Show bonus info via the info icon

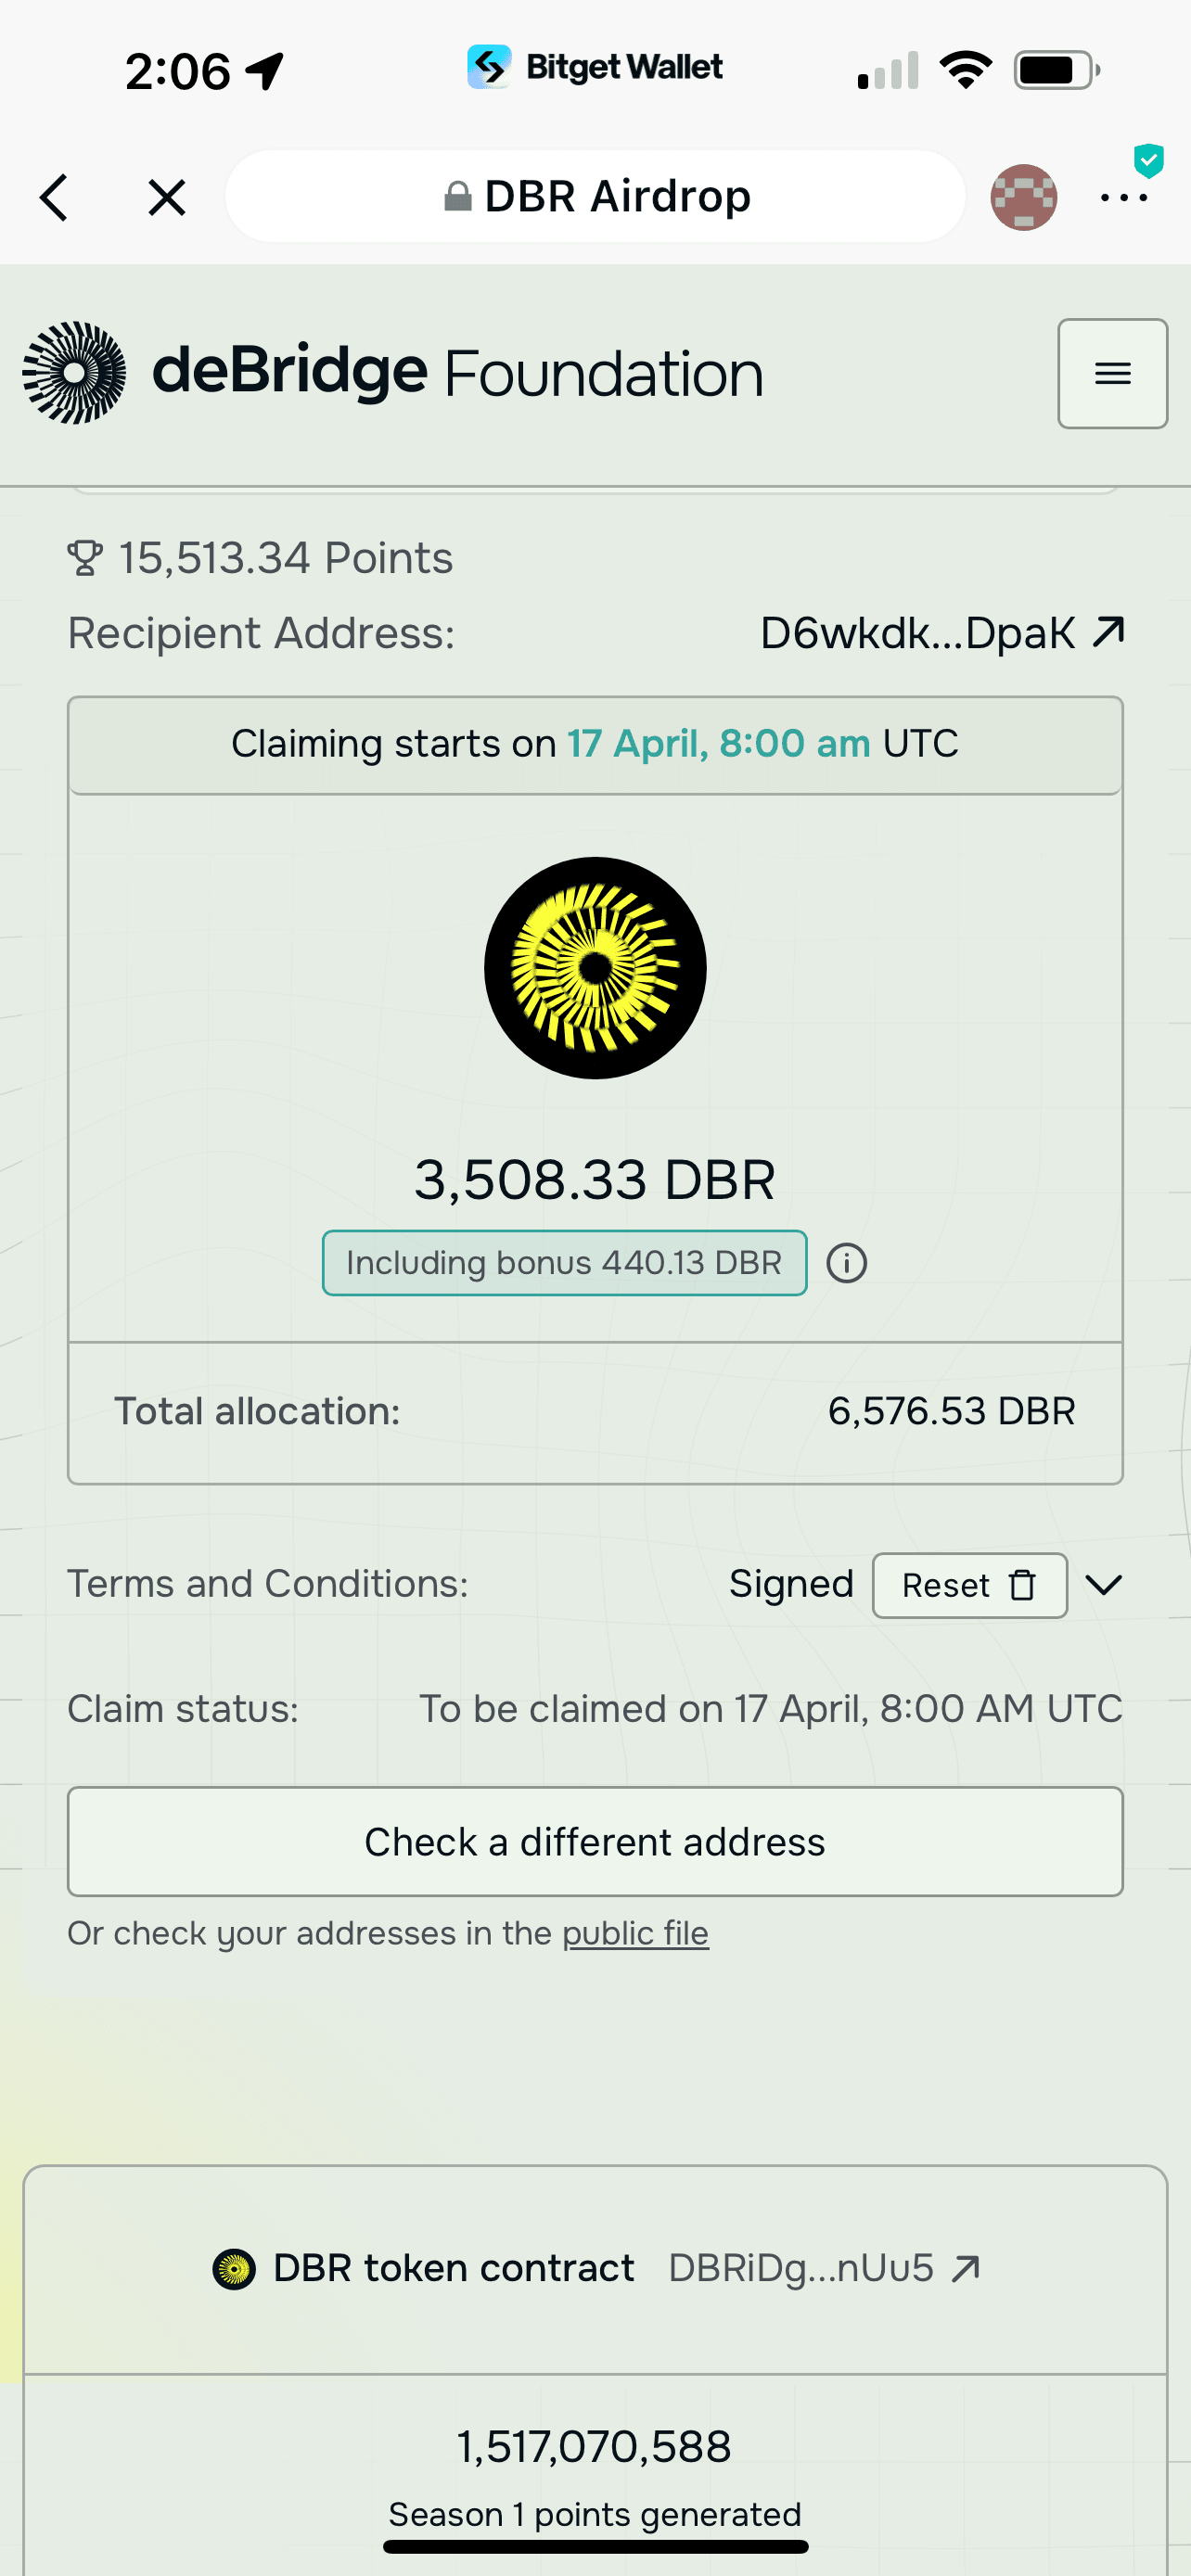coord(846,1263)
